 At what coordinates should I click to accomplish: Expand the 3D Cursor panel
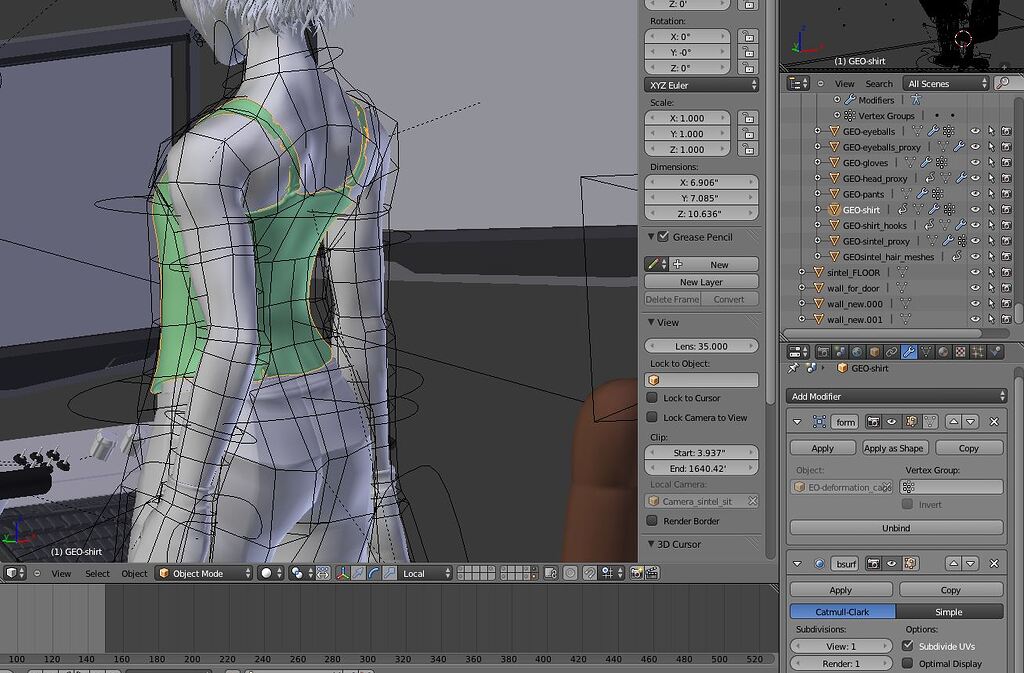point(651,544)
